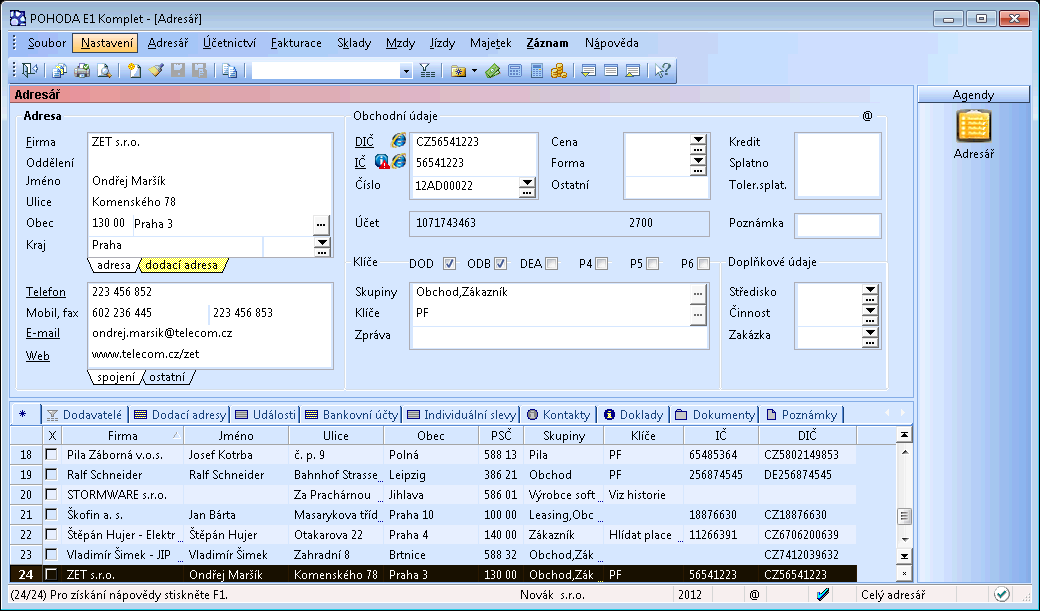
Task: Click the red alert info icon next to IČ
Action: (382, 161)
